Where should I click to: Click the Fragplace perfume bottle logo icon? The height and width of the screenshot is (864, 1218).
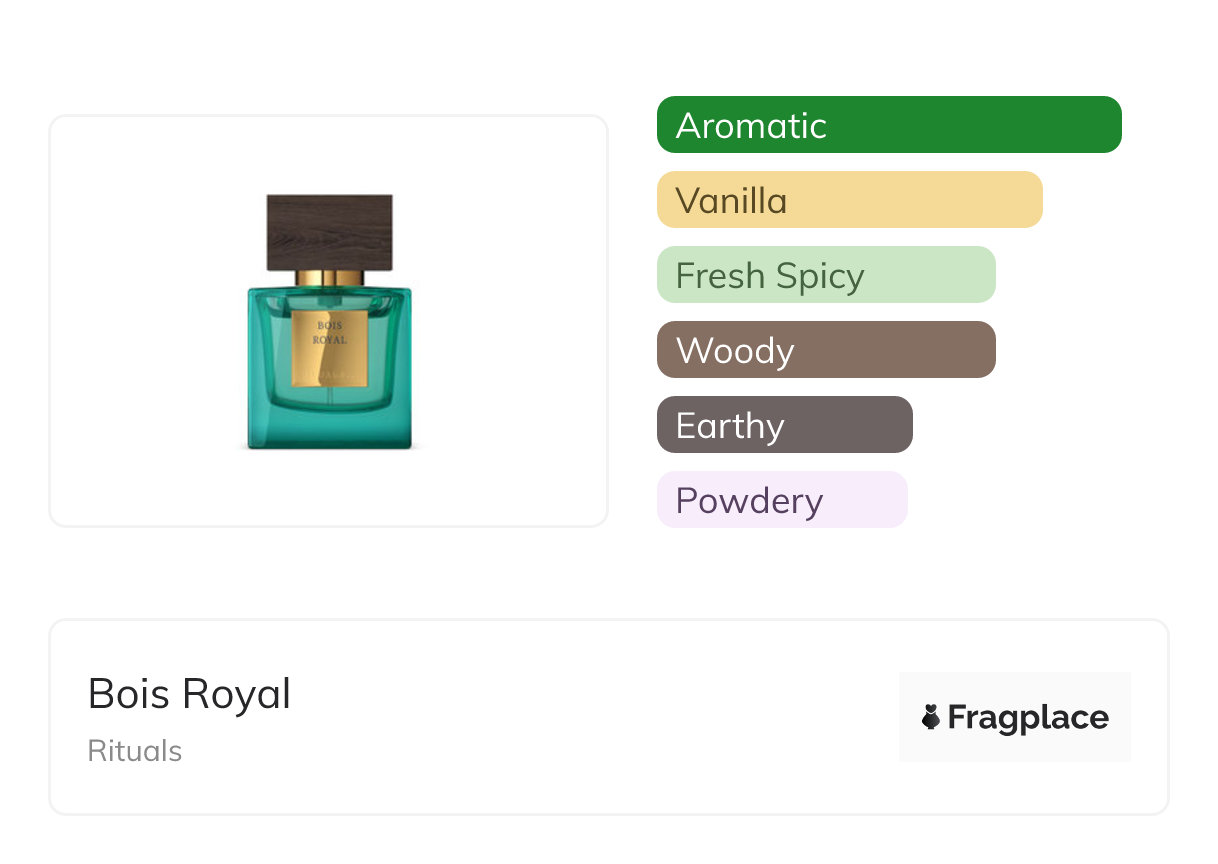tap(931, 717)
